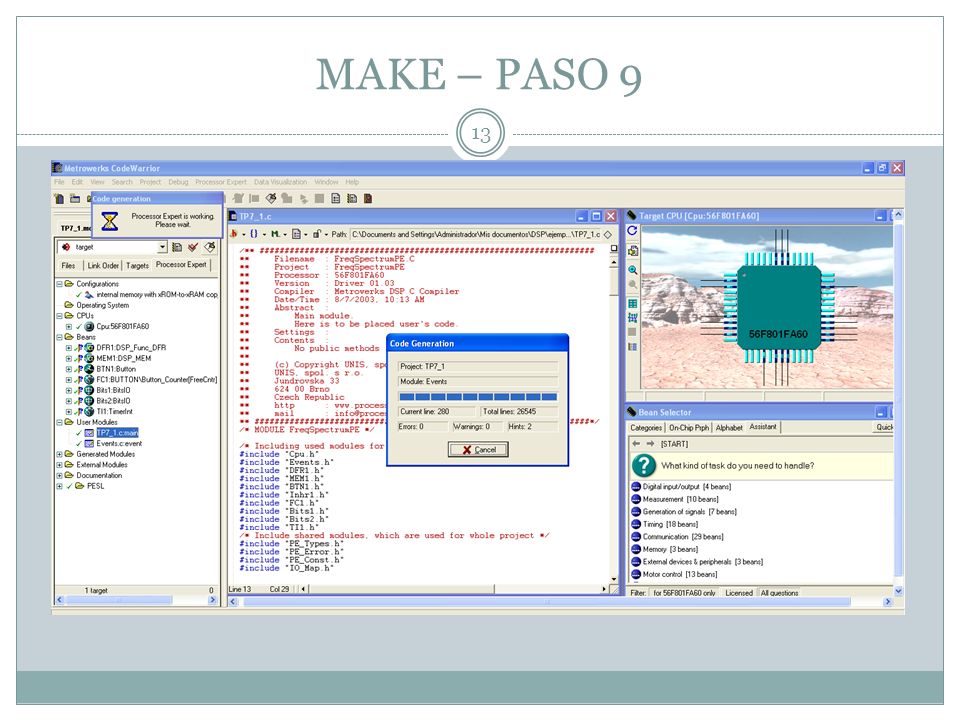Screen dimensions: 960x720
Task: Click the functions braces icon in editor toolbar
Action: coord(253,234)
